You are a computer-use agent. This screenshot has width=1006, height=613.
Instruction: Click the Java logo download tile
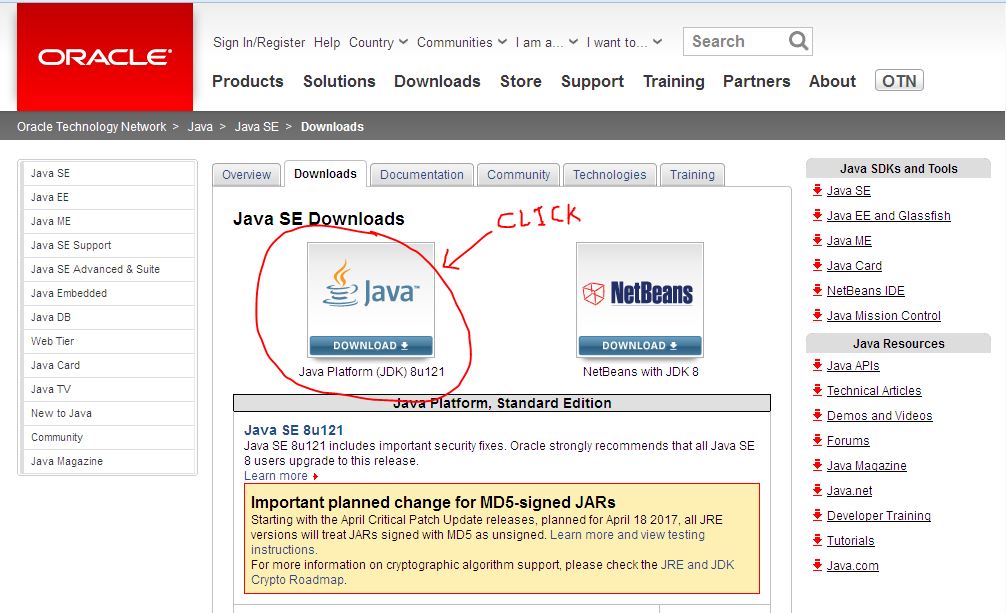(x=371, y=300)
